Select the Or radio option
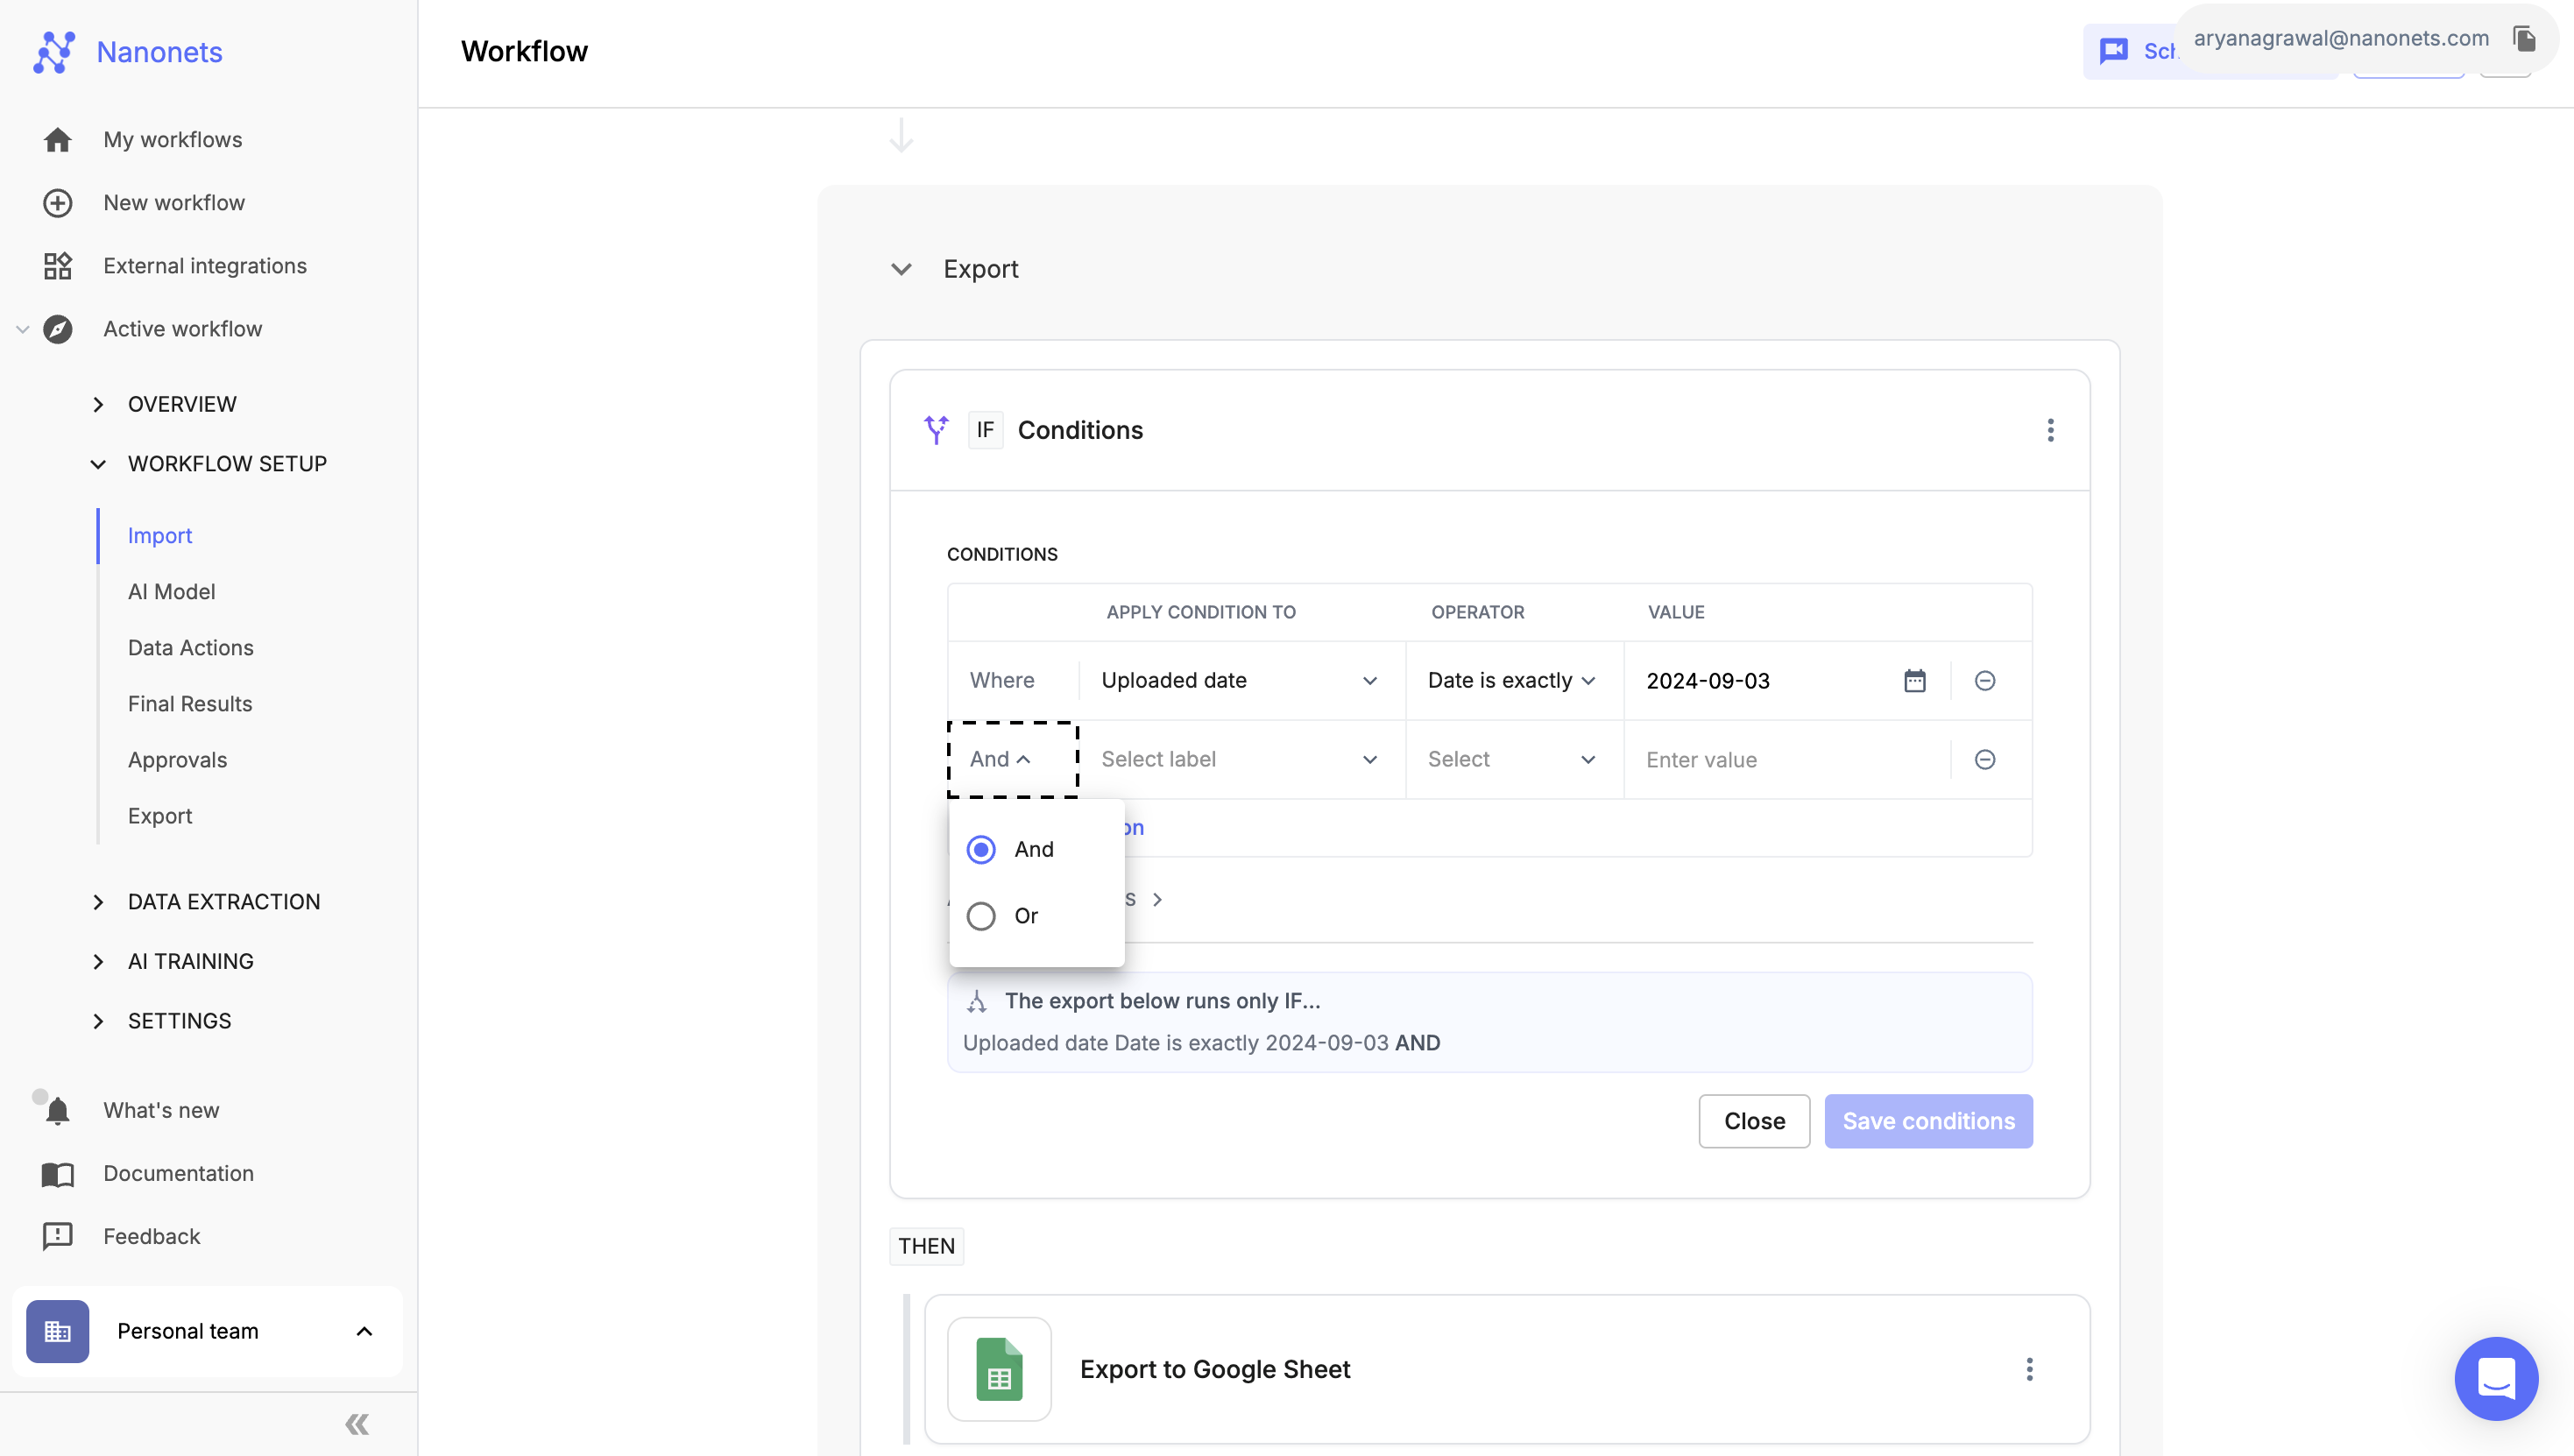This screenshot has height=1456, width=2574. (981, 916)
